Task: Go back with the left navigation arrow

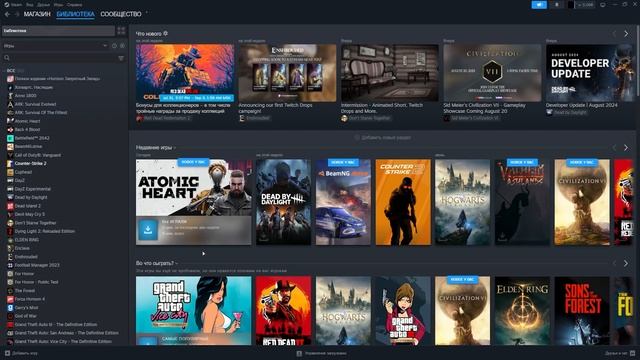Action: tap(7, 14)
